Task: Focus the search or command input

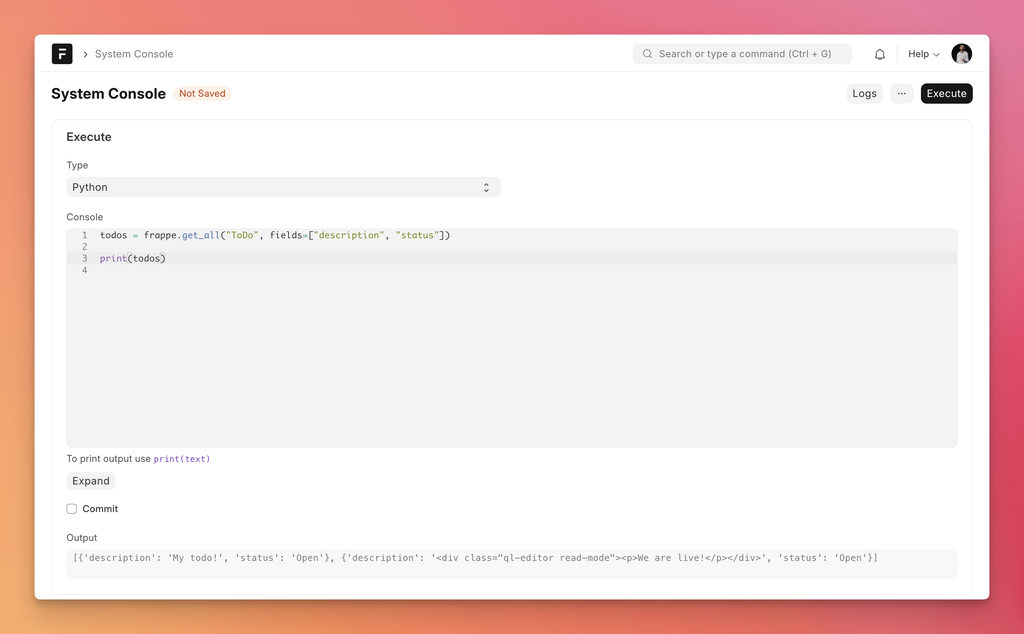Action: coord(750,54)
